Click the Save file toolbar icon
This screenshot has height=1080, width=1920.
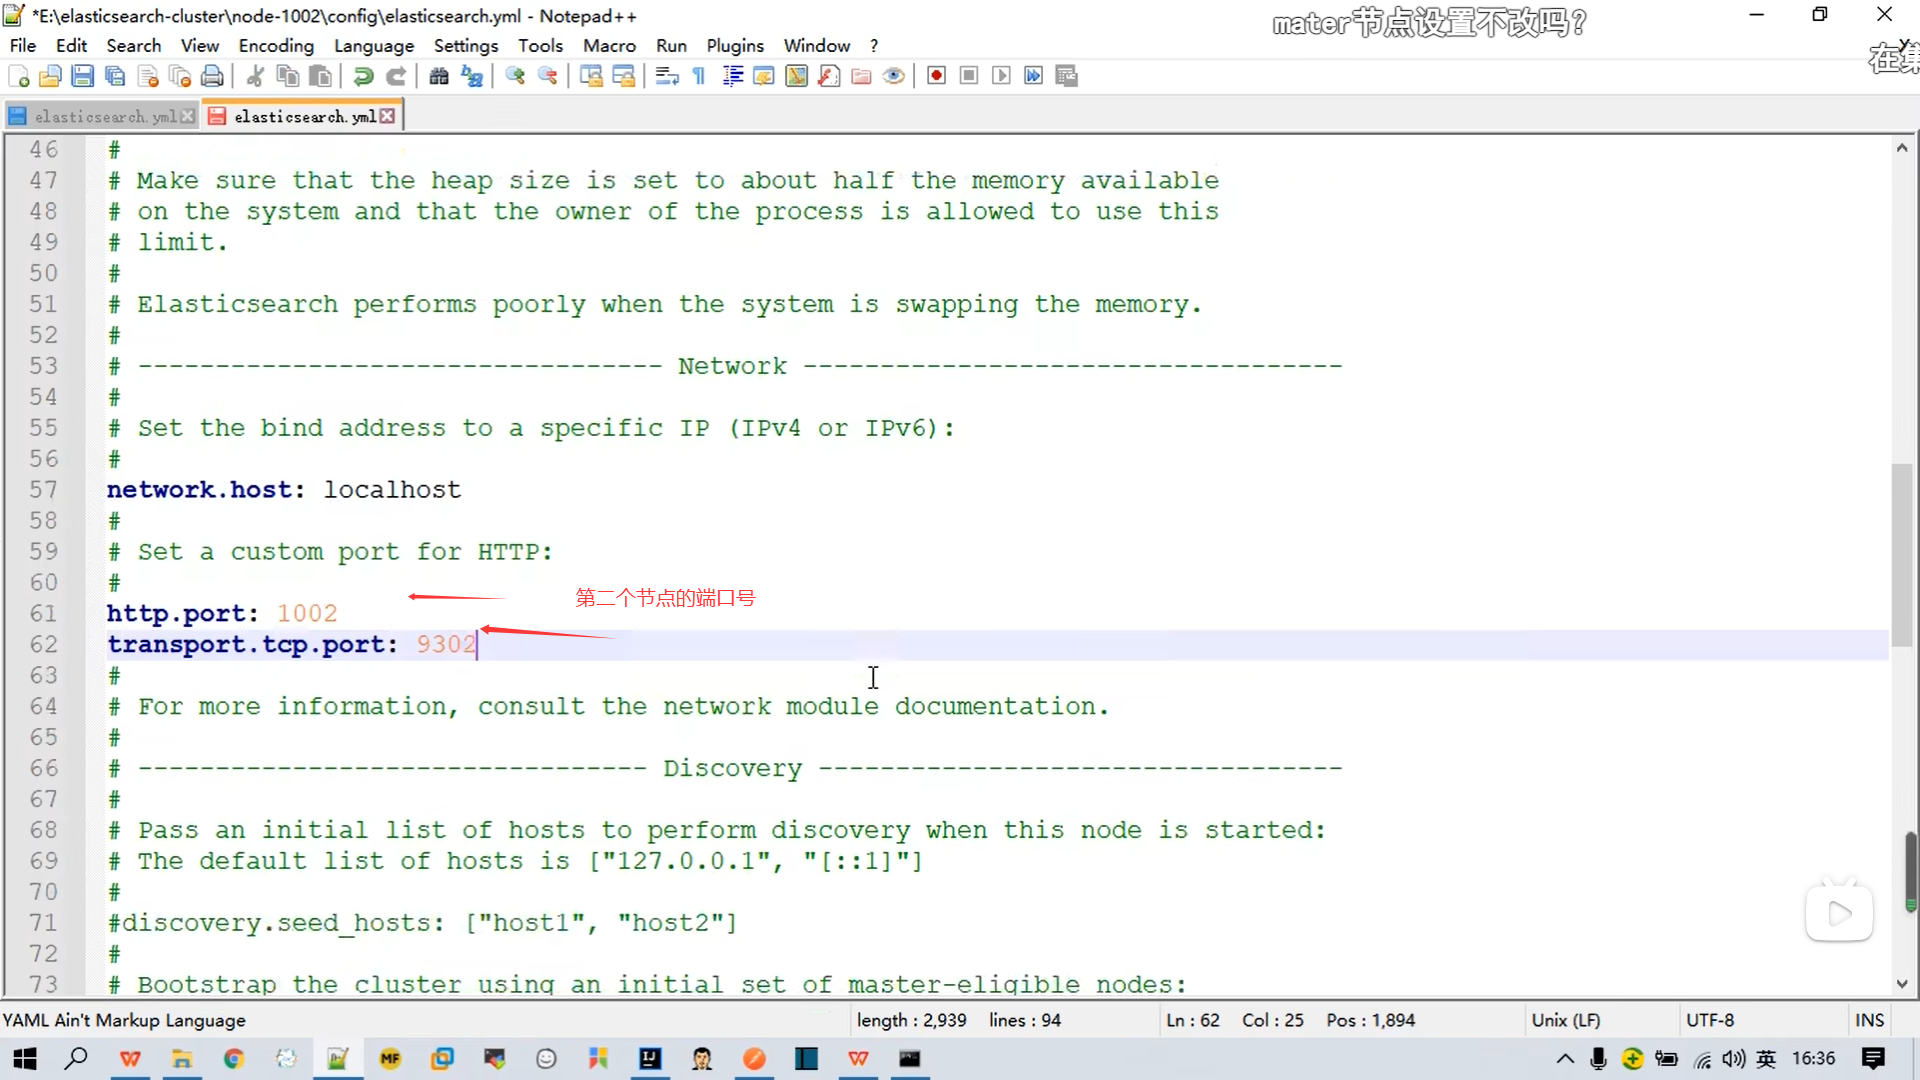pos(83,76)
